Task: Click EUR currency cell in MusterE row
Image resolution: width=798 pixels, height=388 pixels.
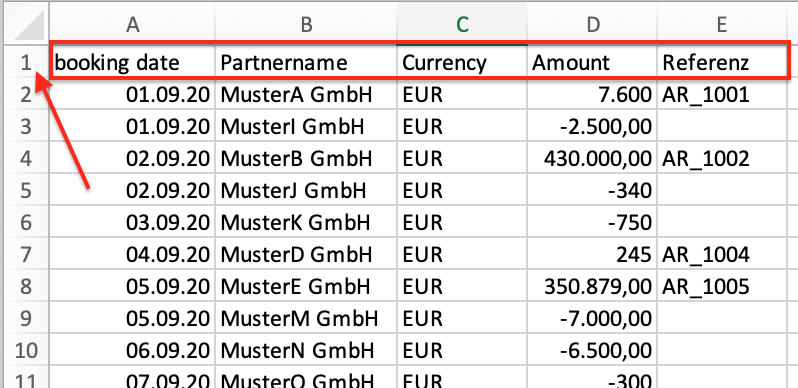Action: click(x=462, y=287)
